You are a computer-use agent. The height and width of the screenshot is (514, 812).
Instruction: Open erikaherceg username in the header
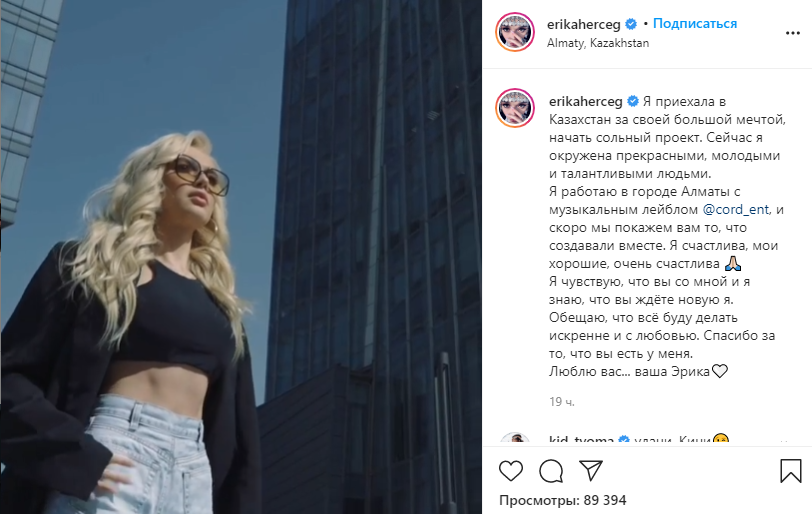point(584,24)
